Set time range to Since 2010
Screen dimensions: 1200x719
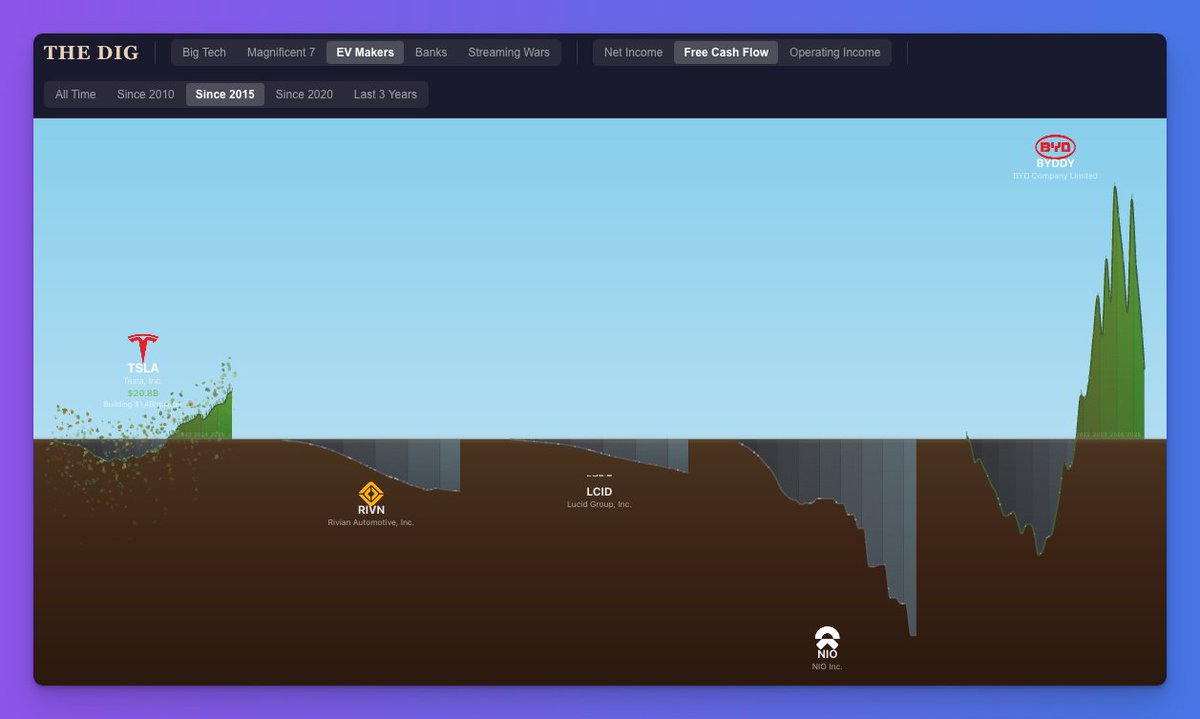click(145, 94)
